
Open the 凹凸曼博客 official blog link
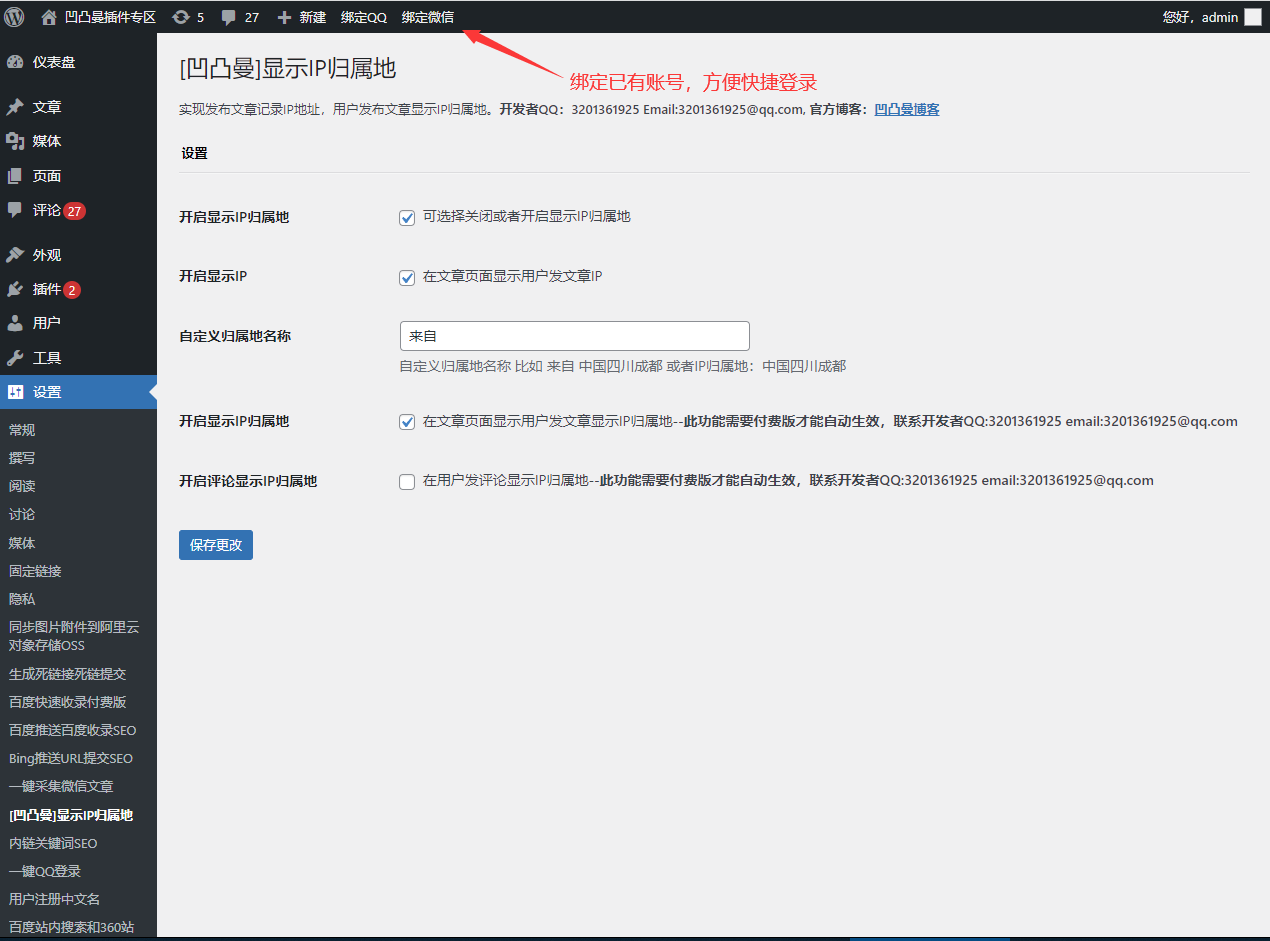(x=907, y=110)
